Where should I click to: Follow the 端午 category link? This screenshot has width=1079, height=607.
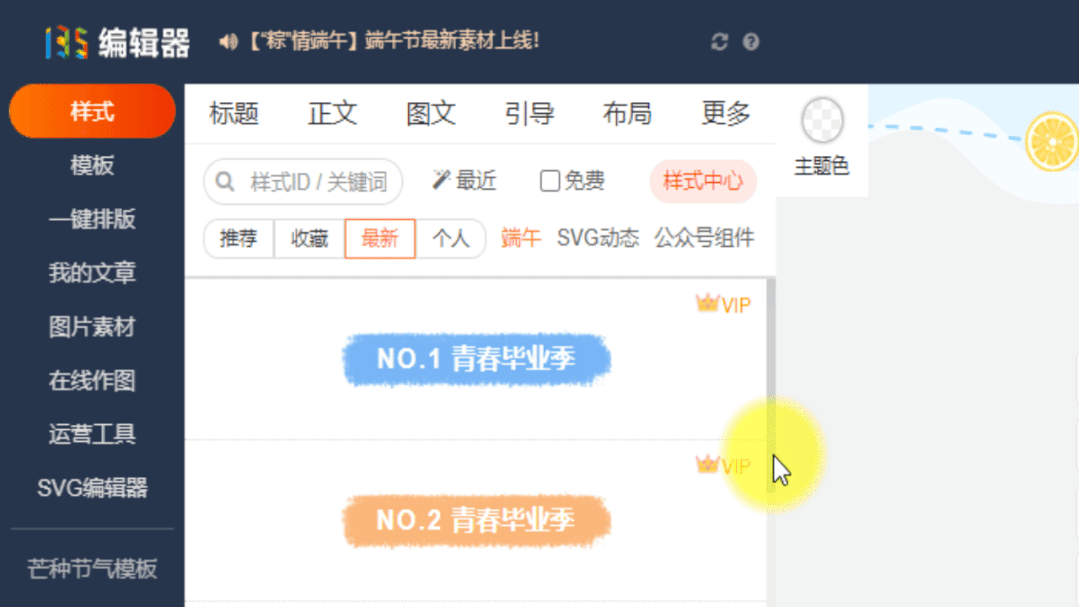[521, 238]
